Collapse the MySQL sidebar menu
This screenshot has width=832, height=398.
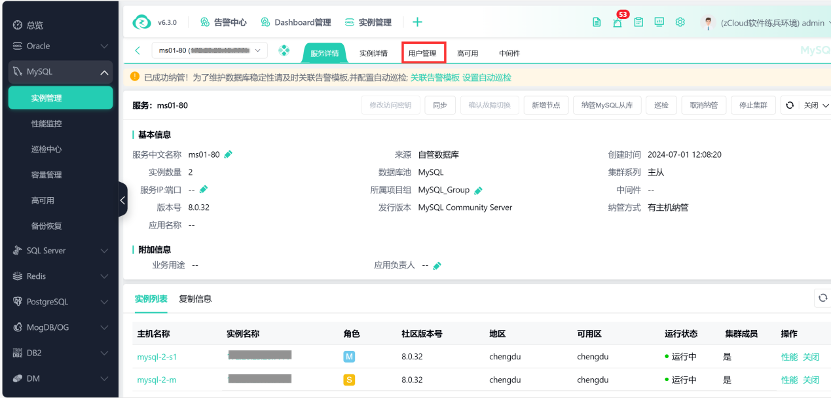(x=105, y=72)
